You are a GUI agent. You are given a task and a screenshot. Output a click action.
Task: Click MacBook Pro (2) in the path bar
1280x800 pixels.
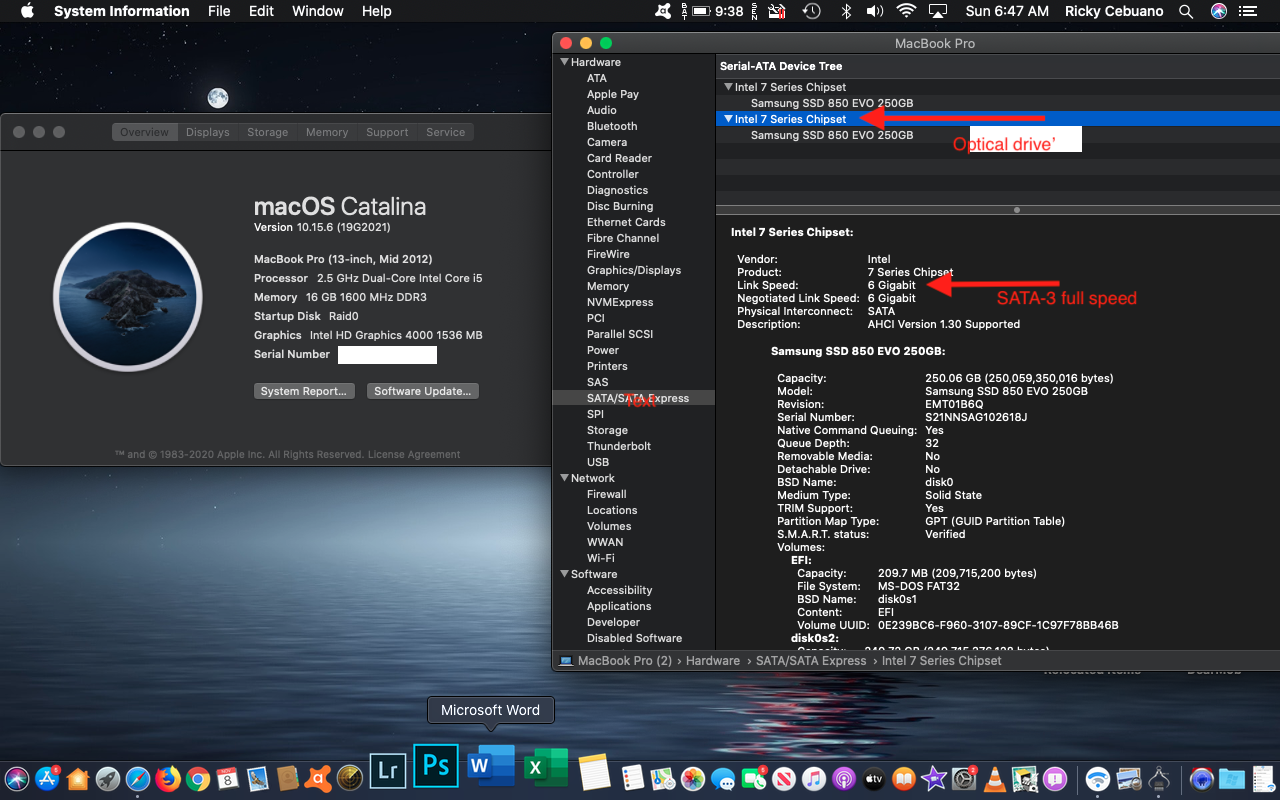click(625, 661)
